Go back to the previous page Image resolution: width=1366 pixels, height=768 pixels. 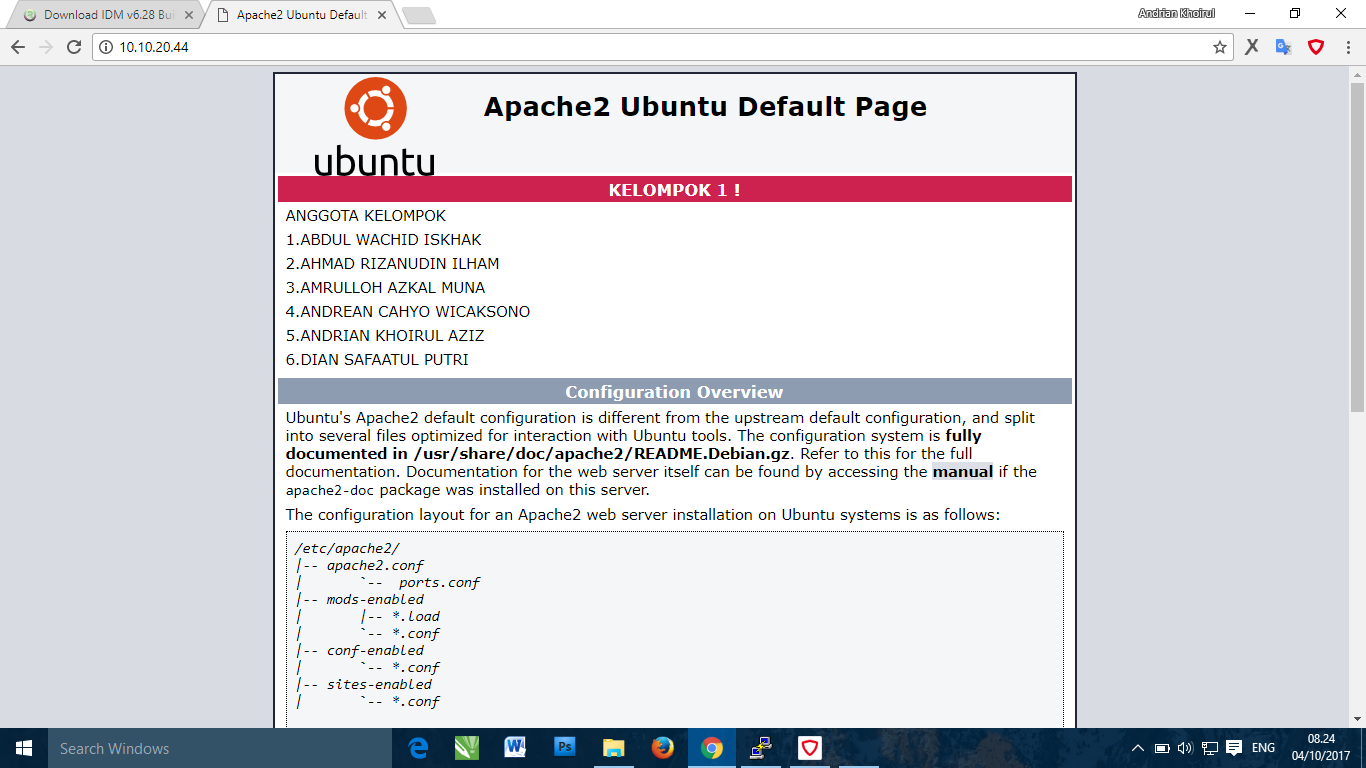coord(18,47)
